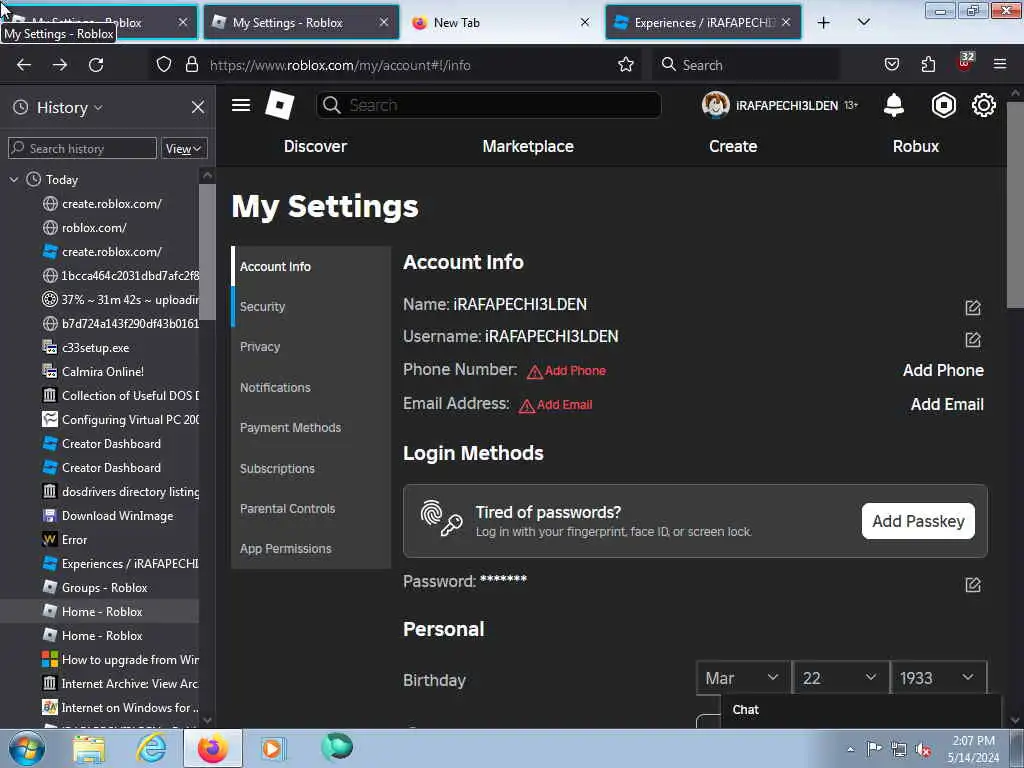Bookmark this page with the star
This screenshot has width=1024, height=768.
click(626, 65)
